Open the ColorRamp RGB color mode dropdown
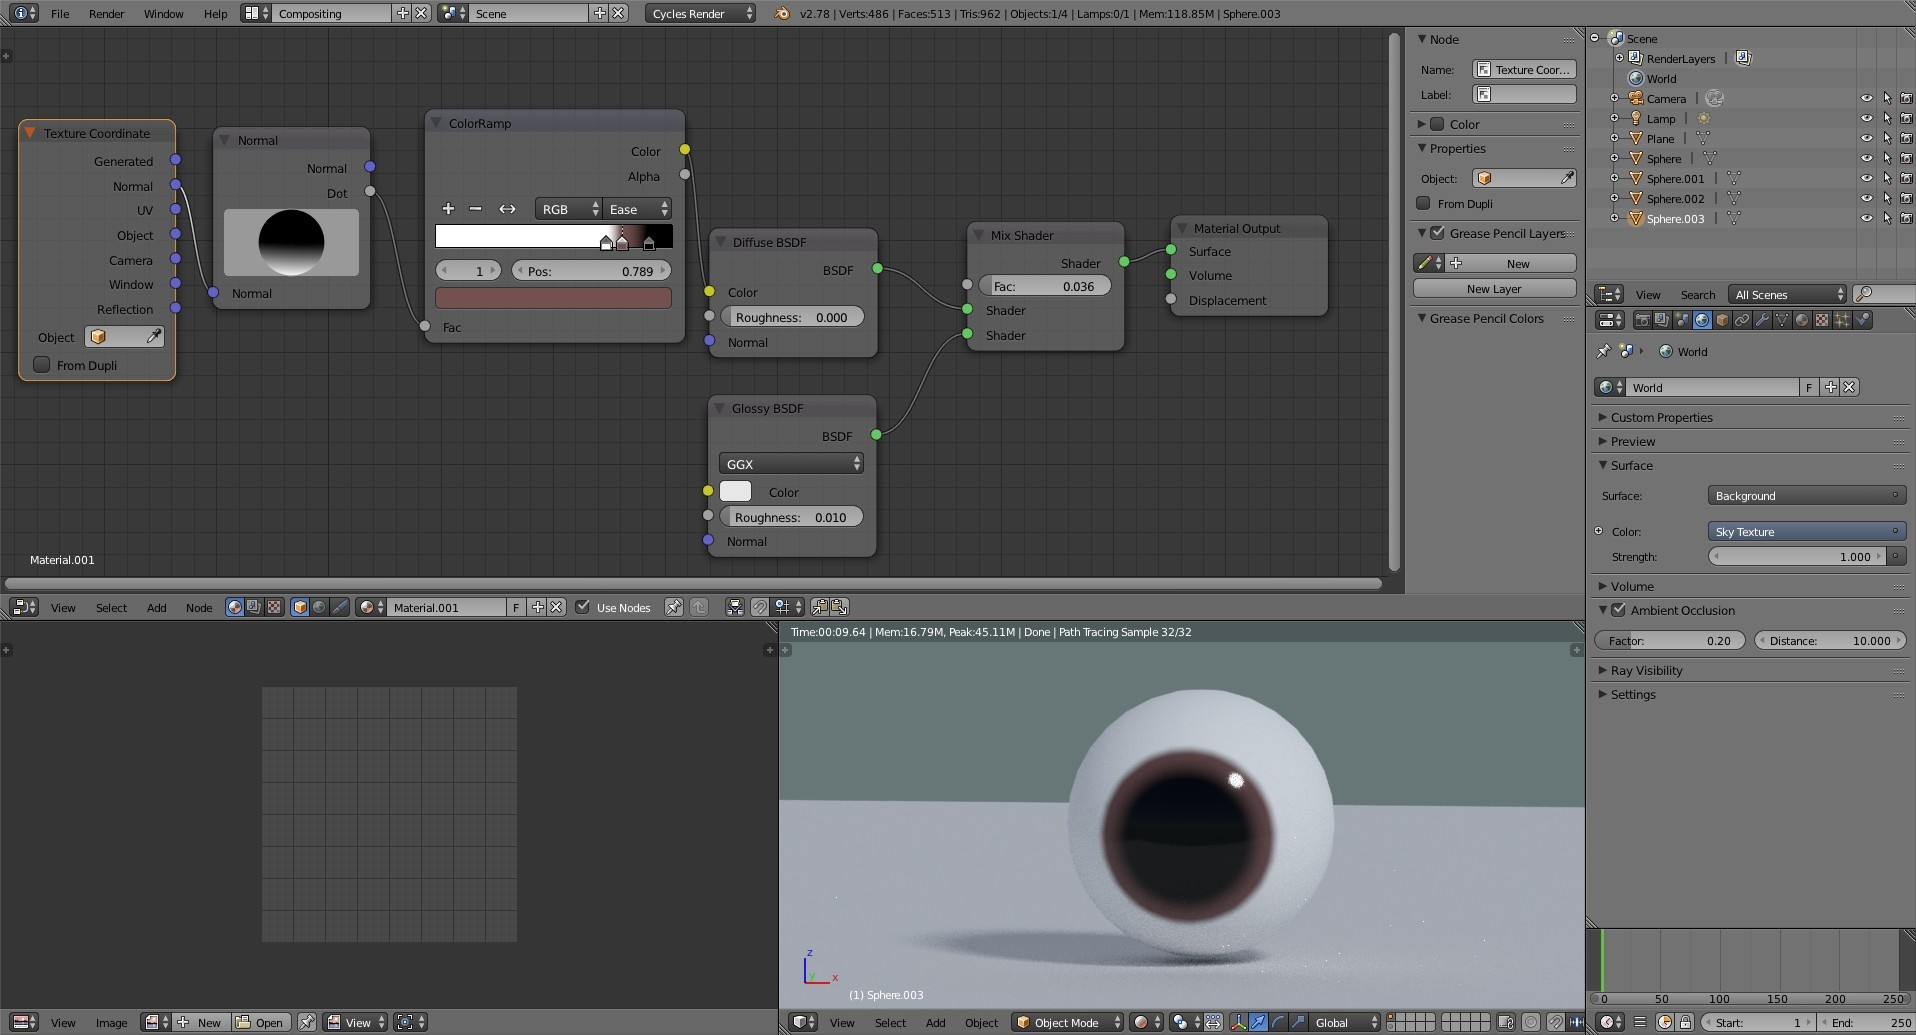Viewport: 1916px width, 1035px height. [569, 209]
